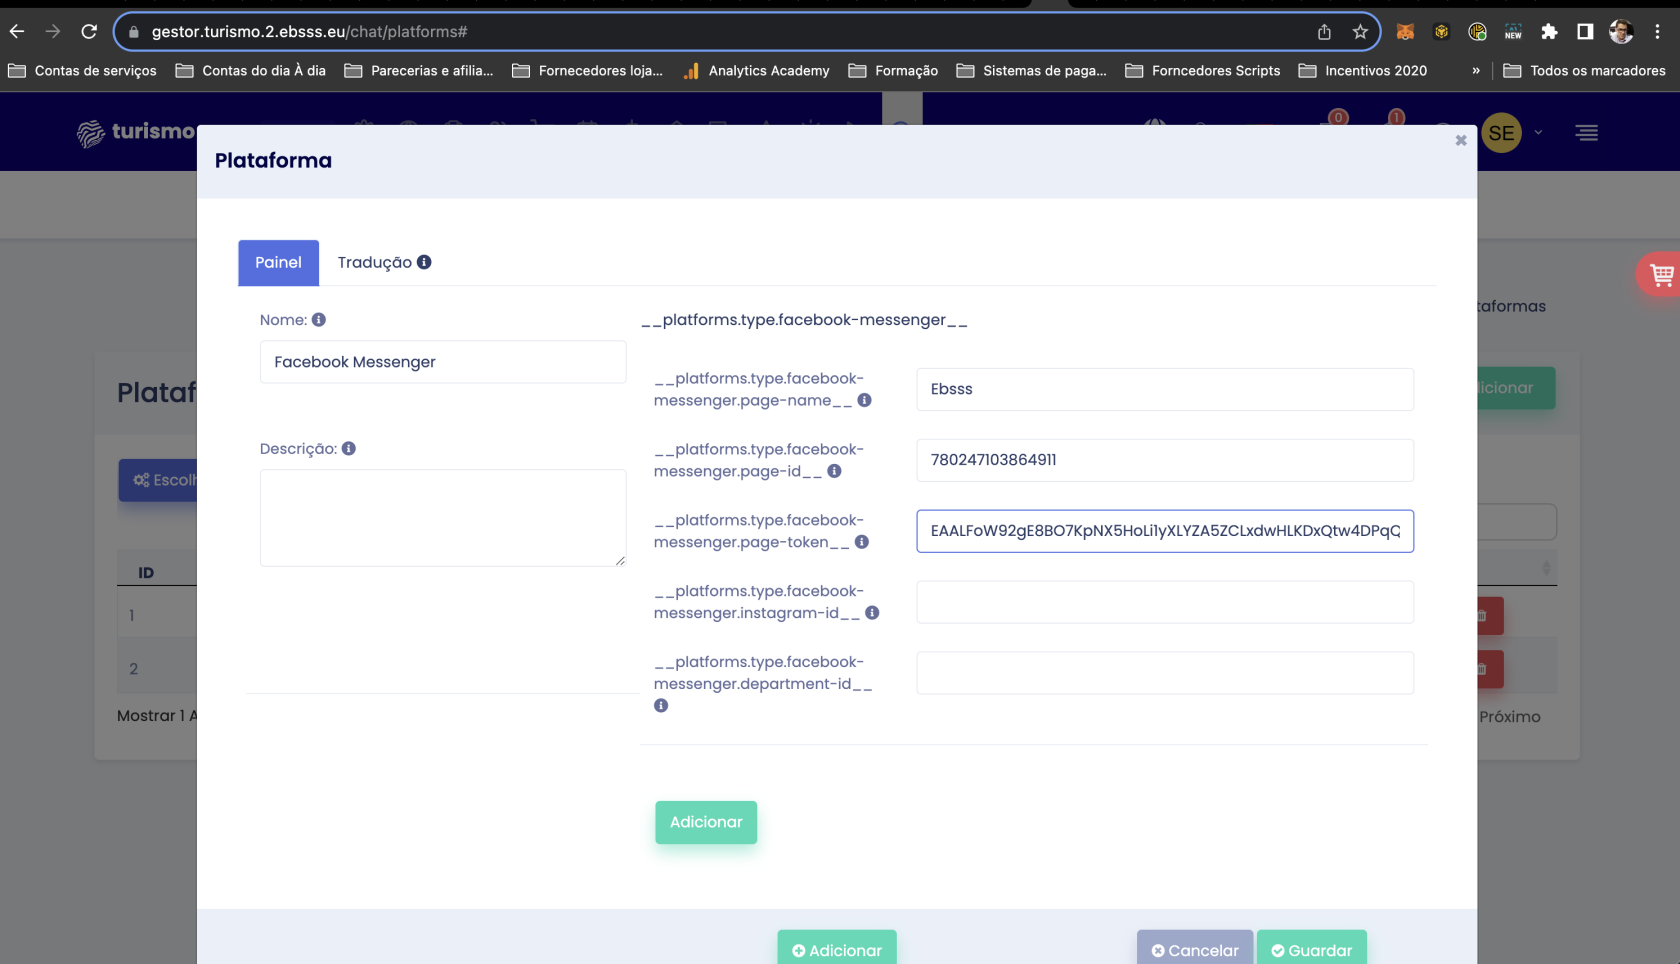Click the page-name field containing Ebsss
Screen dimensions: 1680x964
coord(1165,389)
